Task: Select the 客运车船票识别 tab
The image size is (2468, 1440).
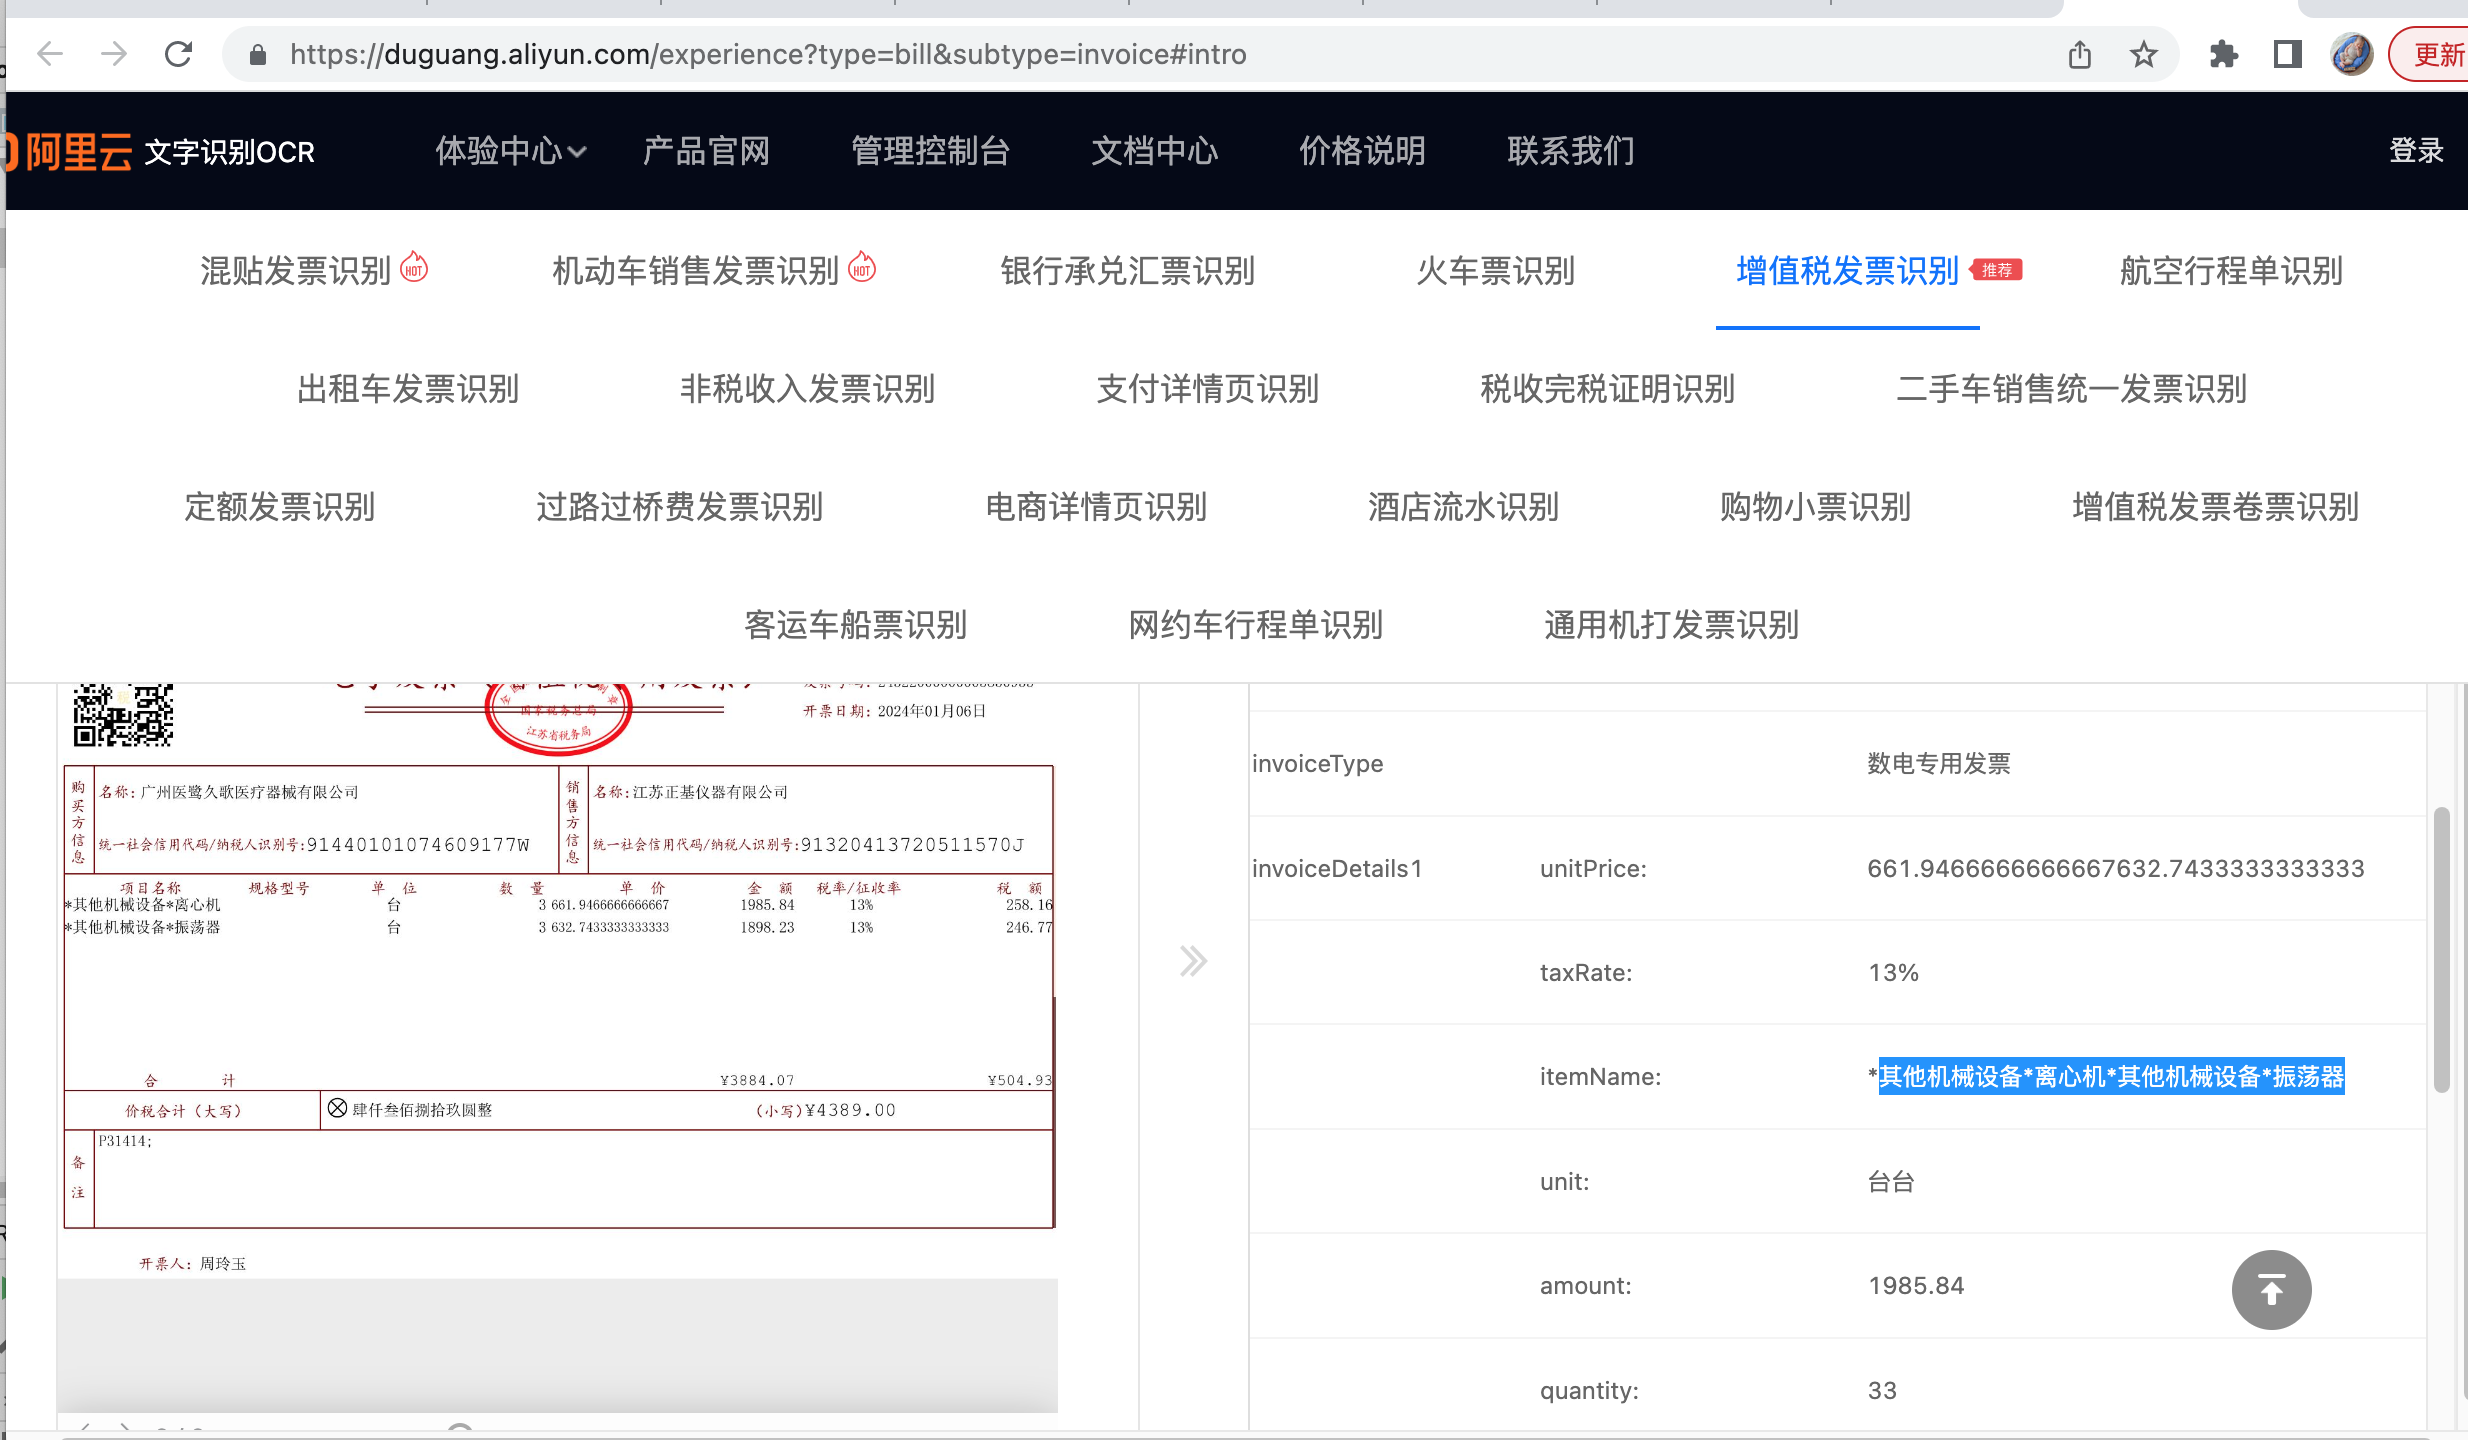Action: pyautogui.click(x=856, y=625)
